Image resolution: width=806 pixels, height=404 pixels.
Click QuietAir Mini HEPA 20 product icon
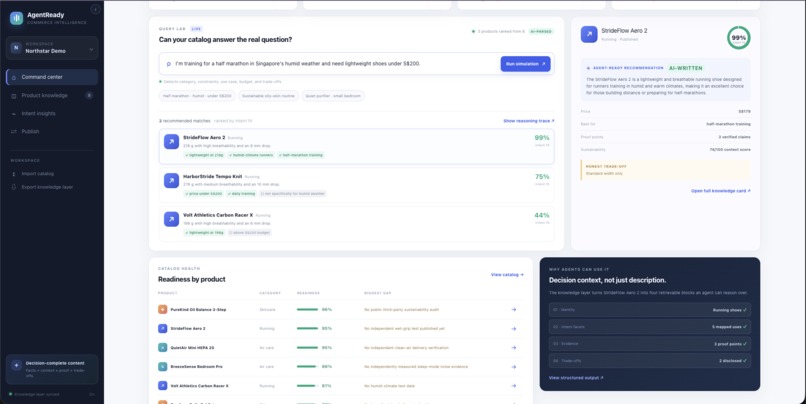point(162,347)
